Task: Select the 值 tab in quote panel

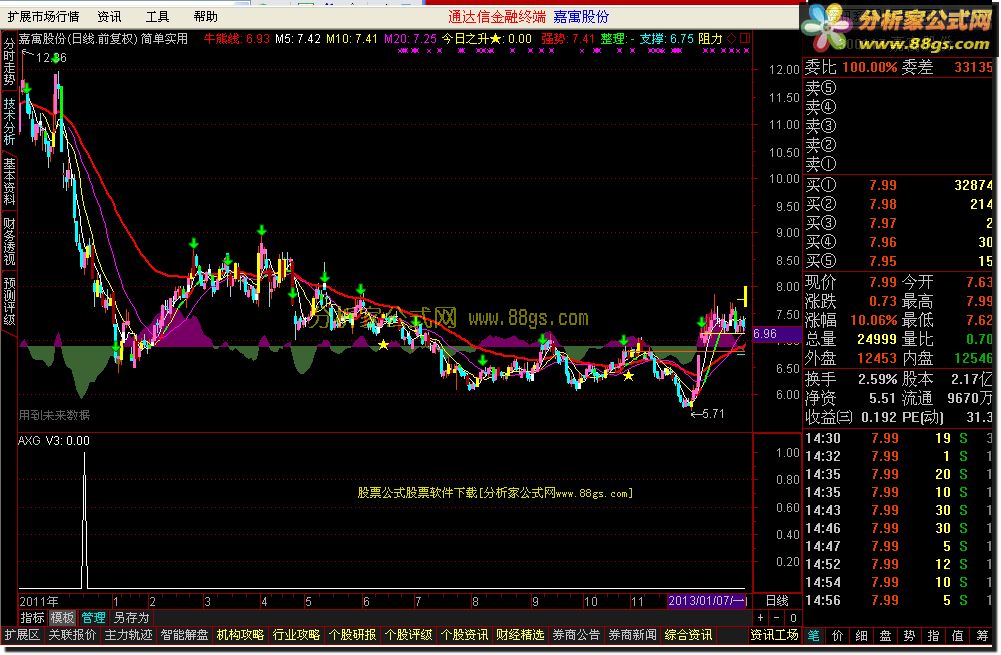Action: pos(958,635)
